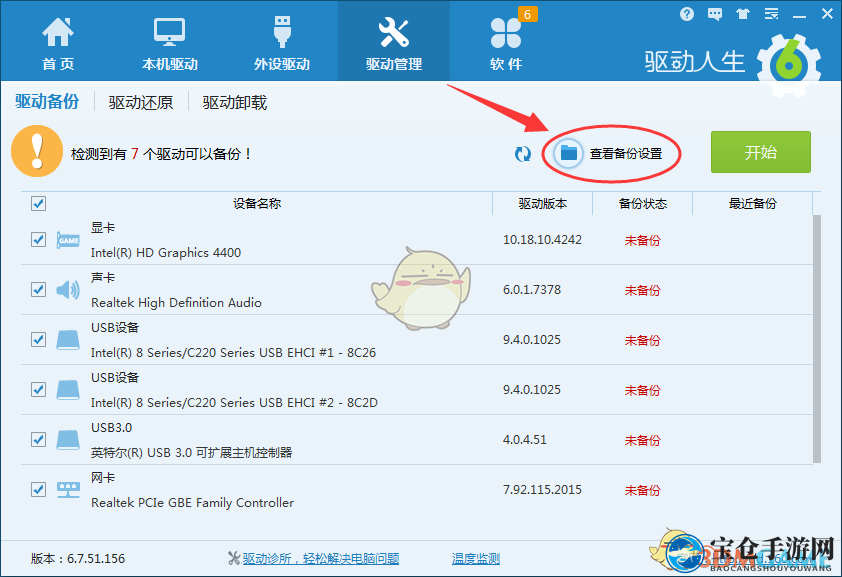Viewport: 842px width, 577px height.
Task: Click the 驱动人生 logo gear icon
Action: (789, 65)
